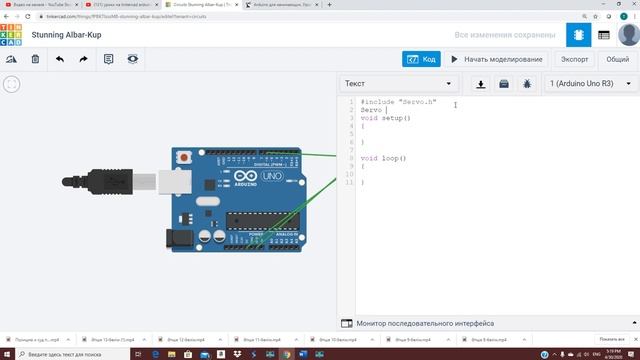Click the rotate component tool
The width and height of the screenshot is (640, 360).
click(11, 59)
